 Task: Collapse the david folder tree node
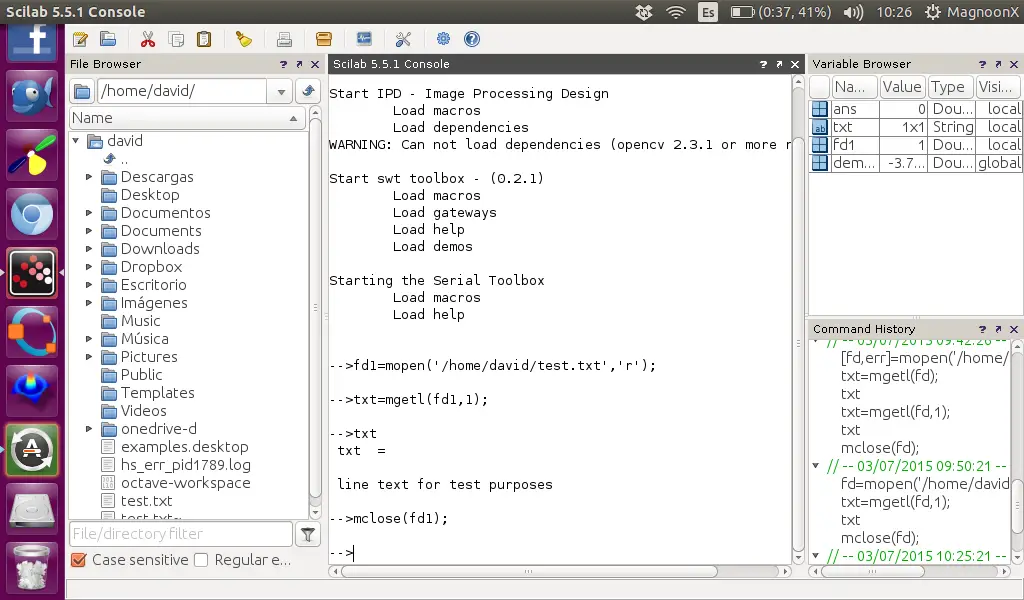[x=76, y=141]
